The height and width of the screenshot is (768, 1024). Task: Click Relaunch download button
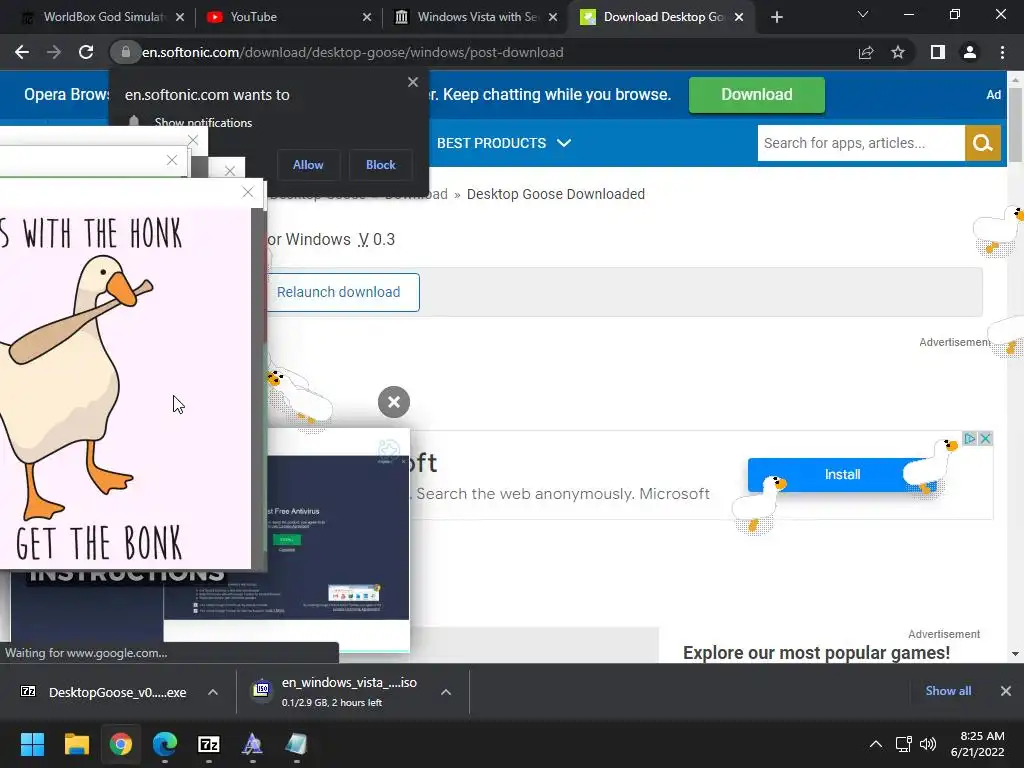pos(338,293)
